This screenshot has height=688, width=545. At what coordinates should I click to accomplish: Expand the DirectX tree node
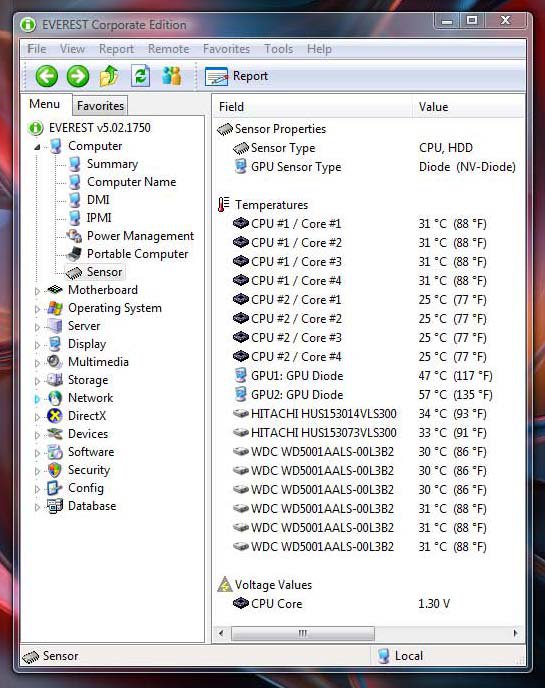[37, 416]
